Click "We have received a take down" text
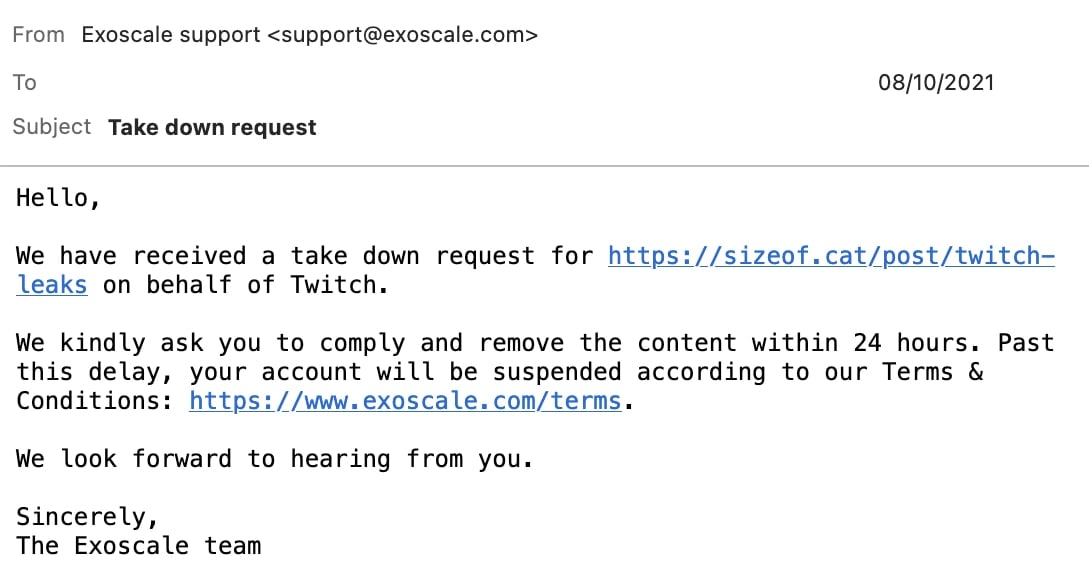This screenshot has height=588, width=1089. point(226,256)
